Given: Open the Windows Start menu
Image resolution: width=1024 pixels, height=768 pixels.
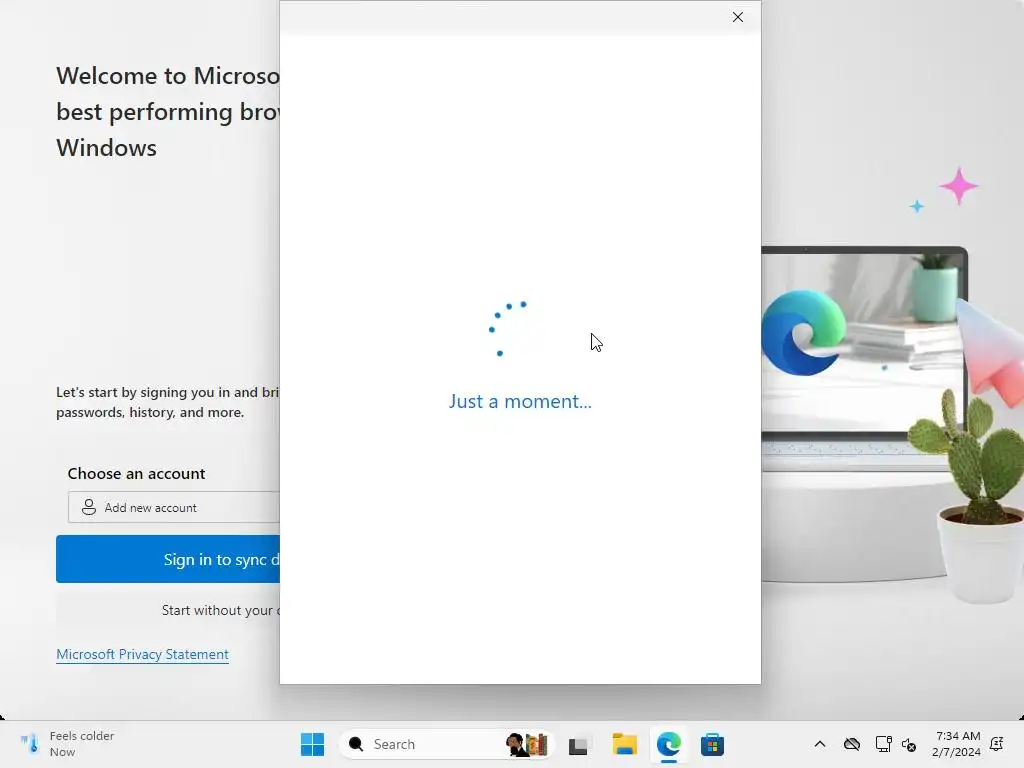Looking at the screenshot, I should tap(312, 744).
